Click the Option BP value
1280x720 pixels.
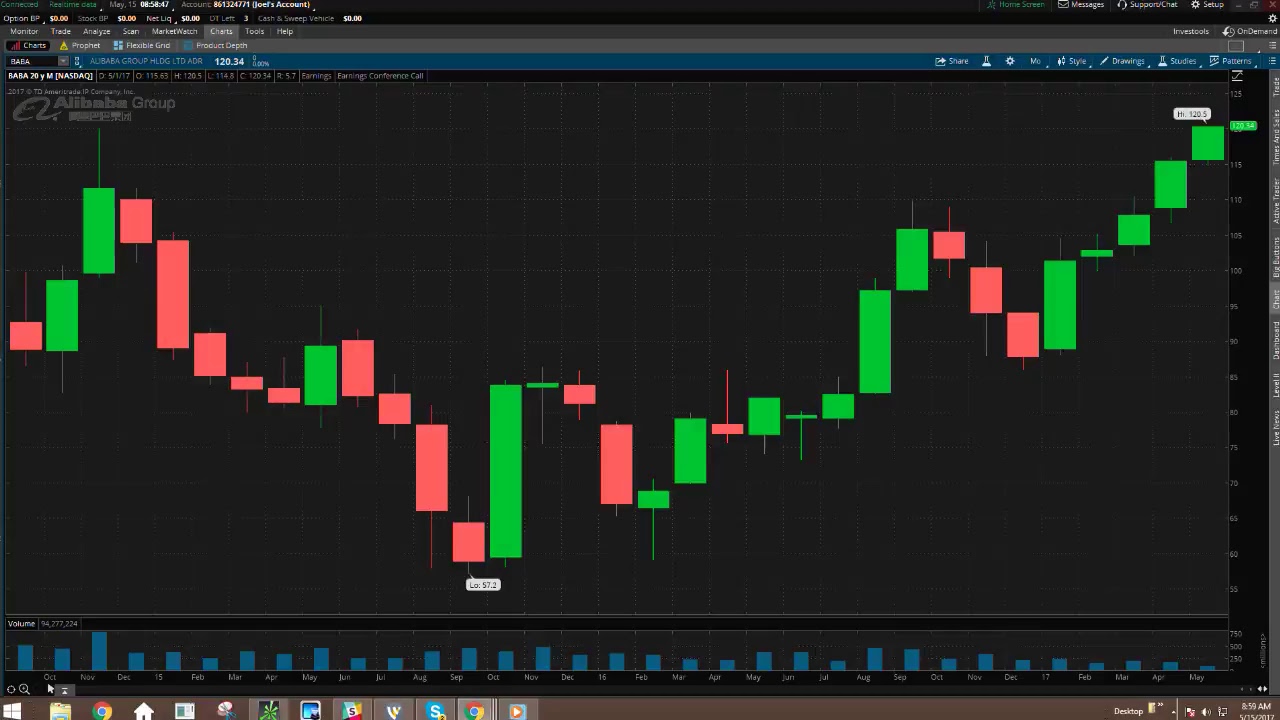tap(59, 18)
